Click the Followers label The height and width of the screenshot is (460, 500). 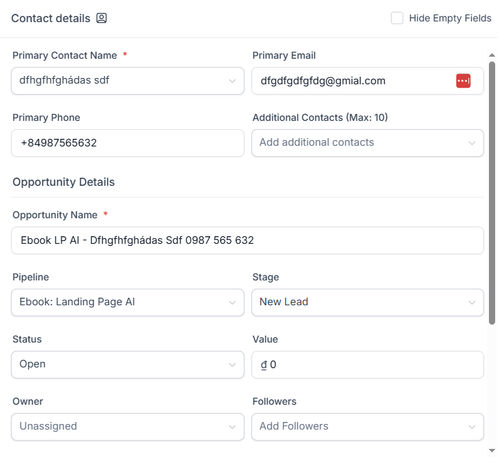(274, 401)
